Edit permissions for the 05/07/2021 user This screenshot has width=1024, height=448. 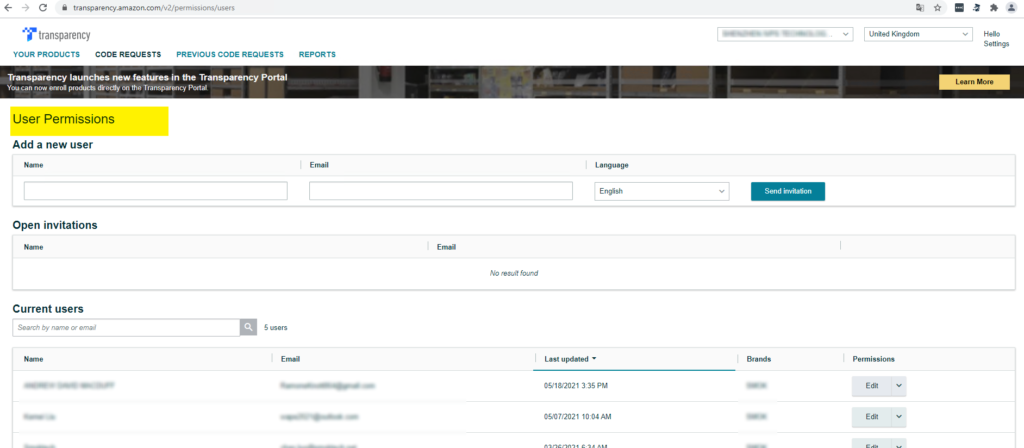[872, 417]
